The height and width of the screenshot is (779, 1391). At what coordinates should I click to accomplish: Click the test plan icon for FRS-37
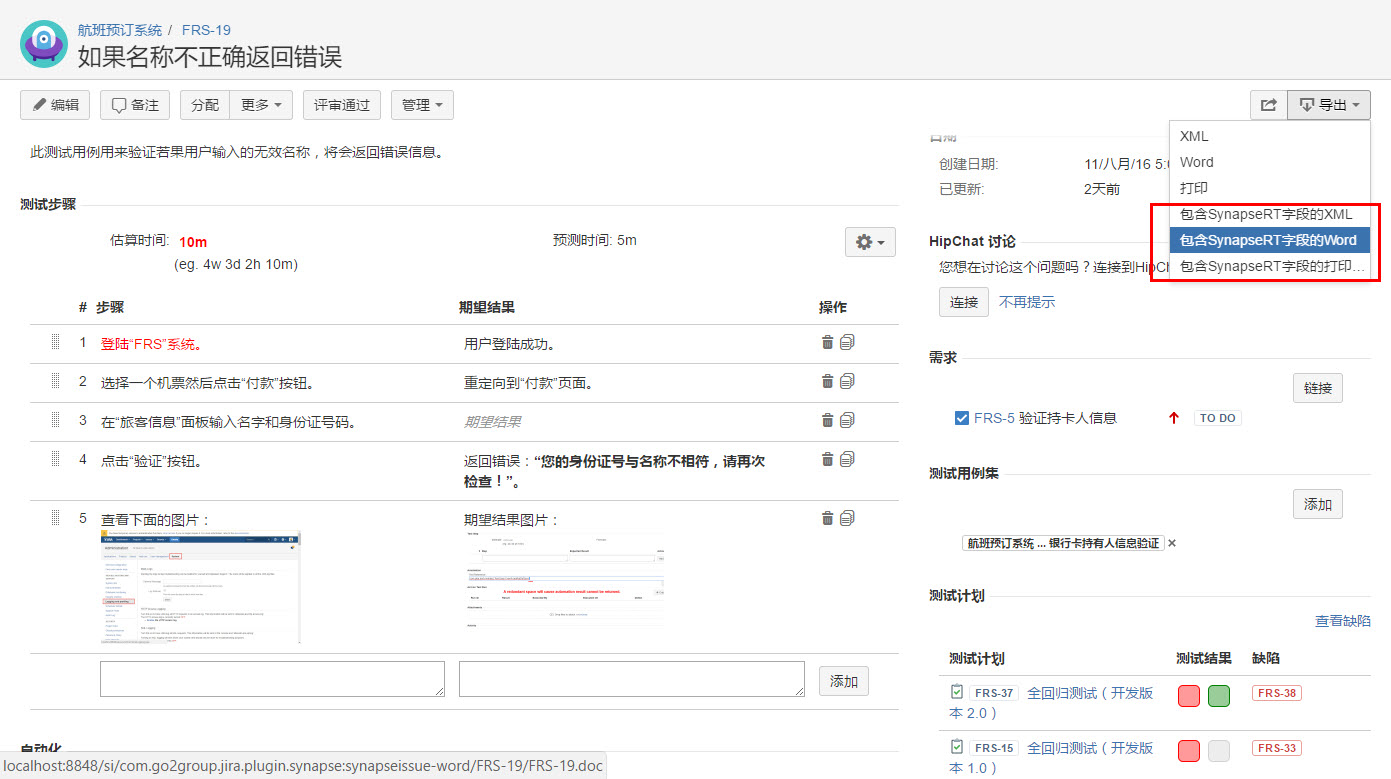point(957,692)
